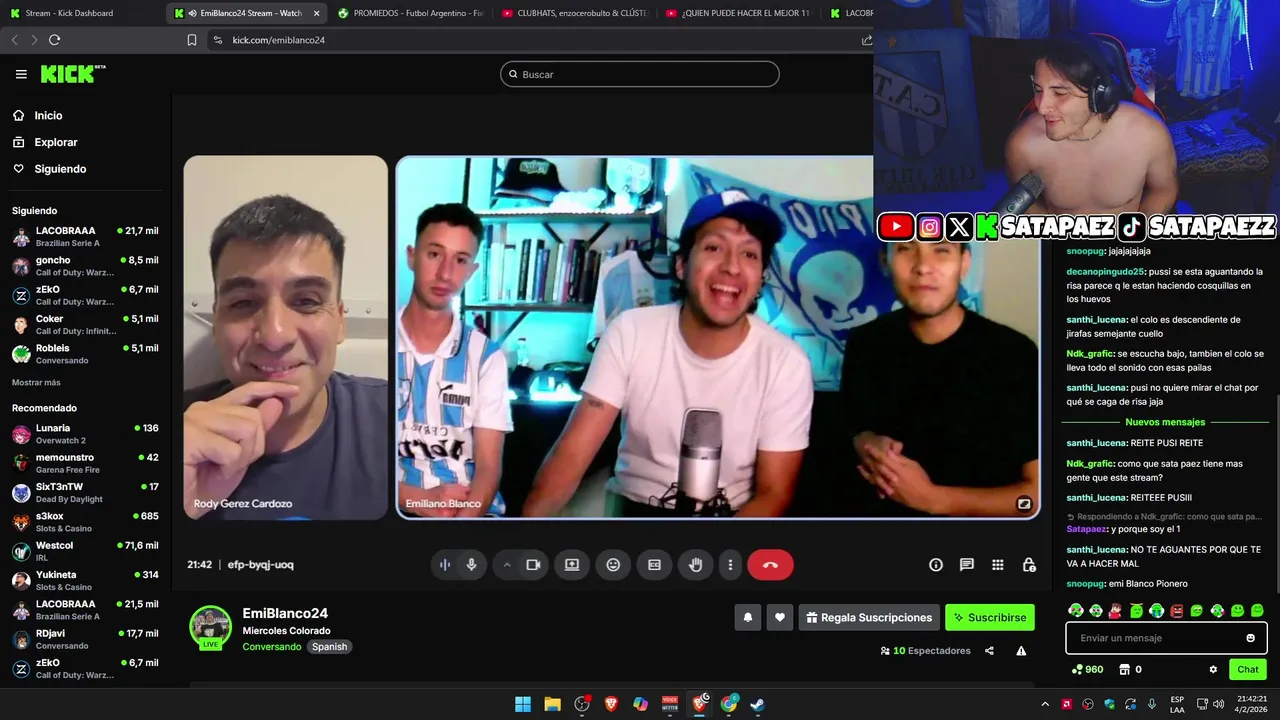The image size is (1280, 720).
Task: Open meeting details info icon
Action: pyautogui.click(x=936, y=565)
